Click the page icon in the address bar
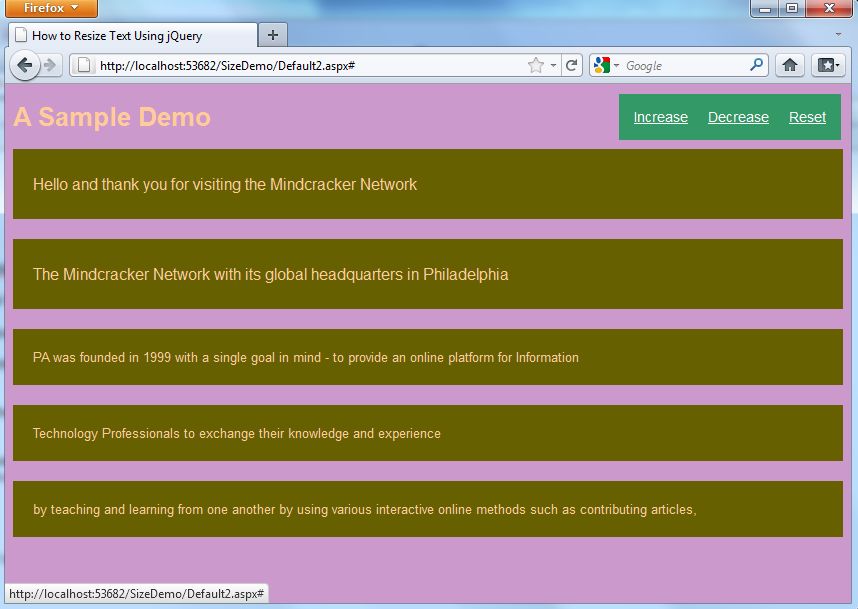858x609 pixels. [84, 66]
